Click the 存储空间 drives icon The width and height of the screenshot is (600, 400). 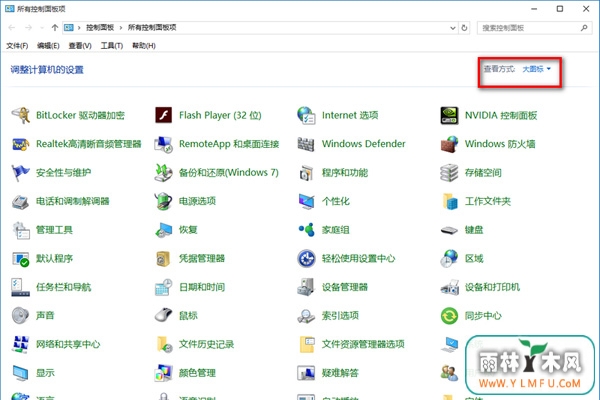pos(449,173)
